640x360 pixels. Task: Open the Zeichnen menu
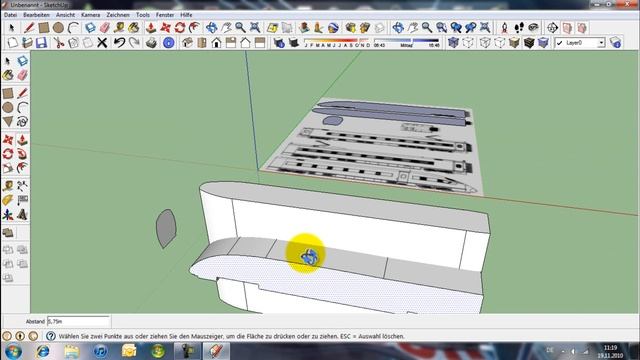pos(118,15)
